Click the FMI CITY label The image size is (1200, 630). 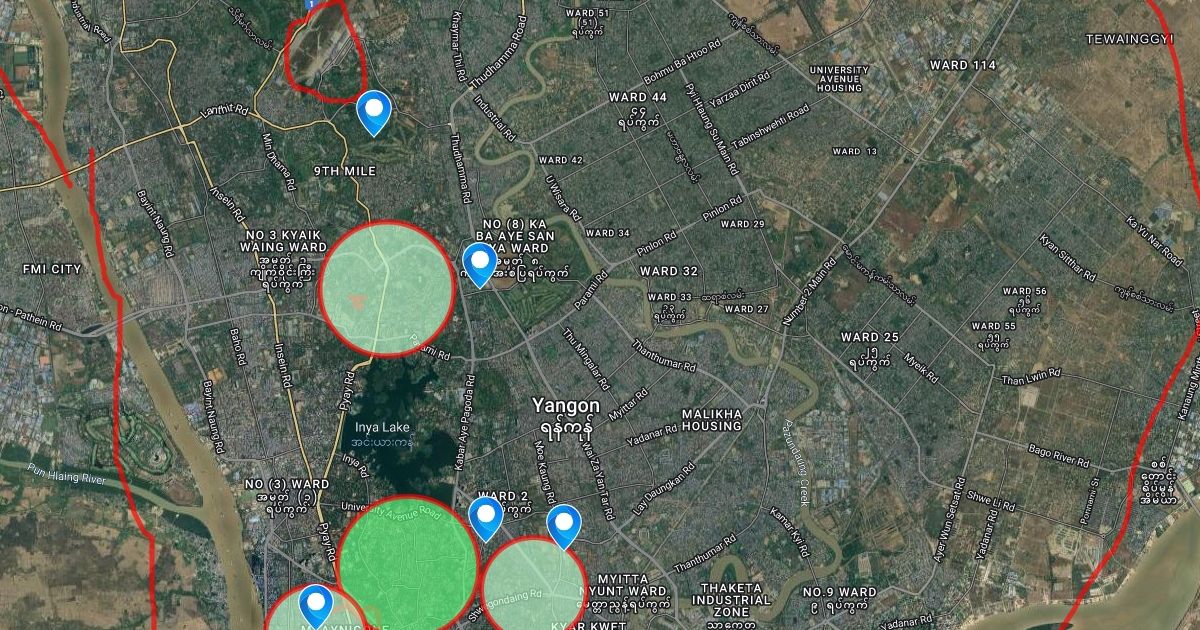(52, 269)
